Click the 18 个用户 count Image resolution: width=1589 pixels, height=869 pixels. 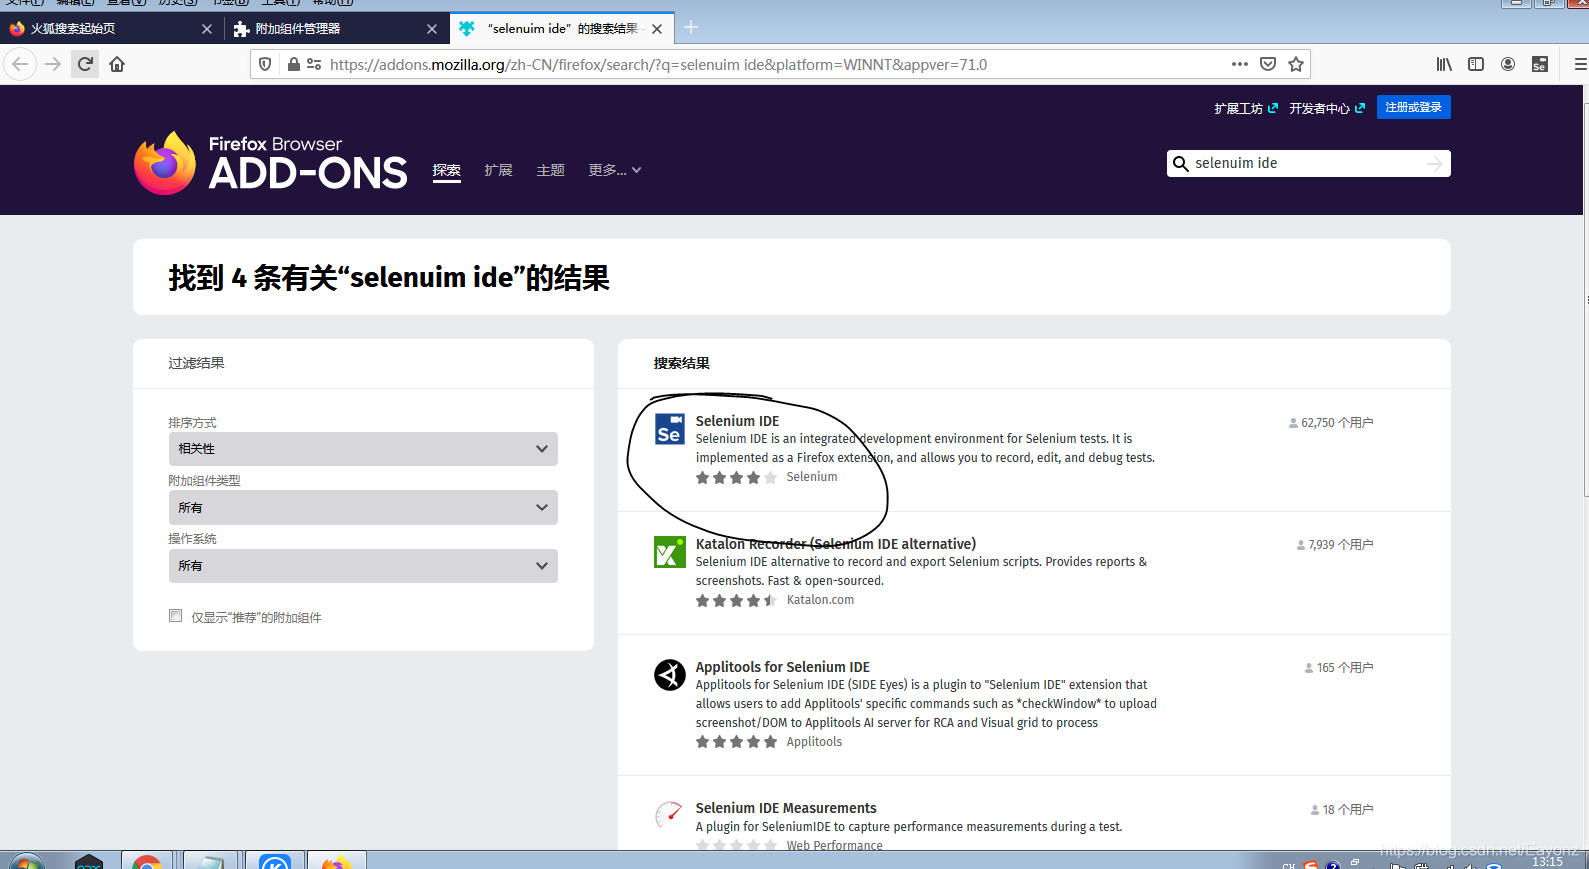click(x=1341, y=810)
